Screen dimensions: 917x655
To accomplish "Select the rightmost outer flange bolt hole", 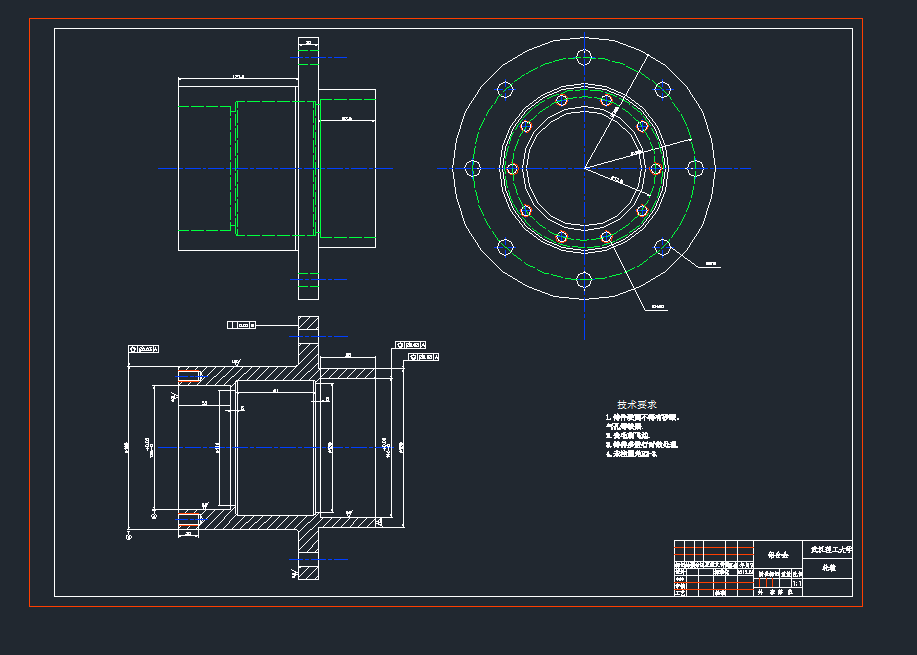I will [x=696, y=168].
